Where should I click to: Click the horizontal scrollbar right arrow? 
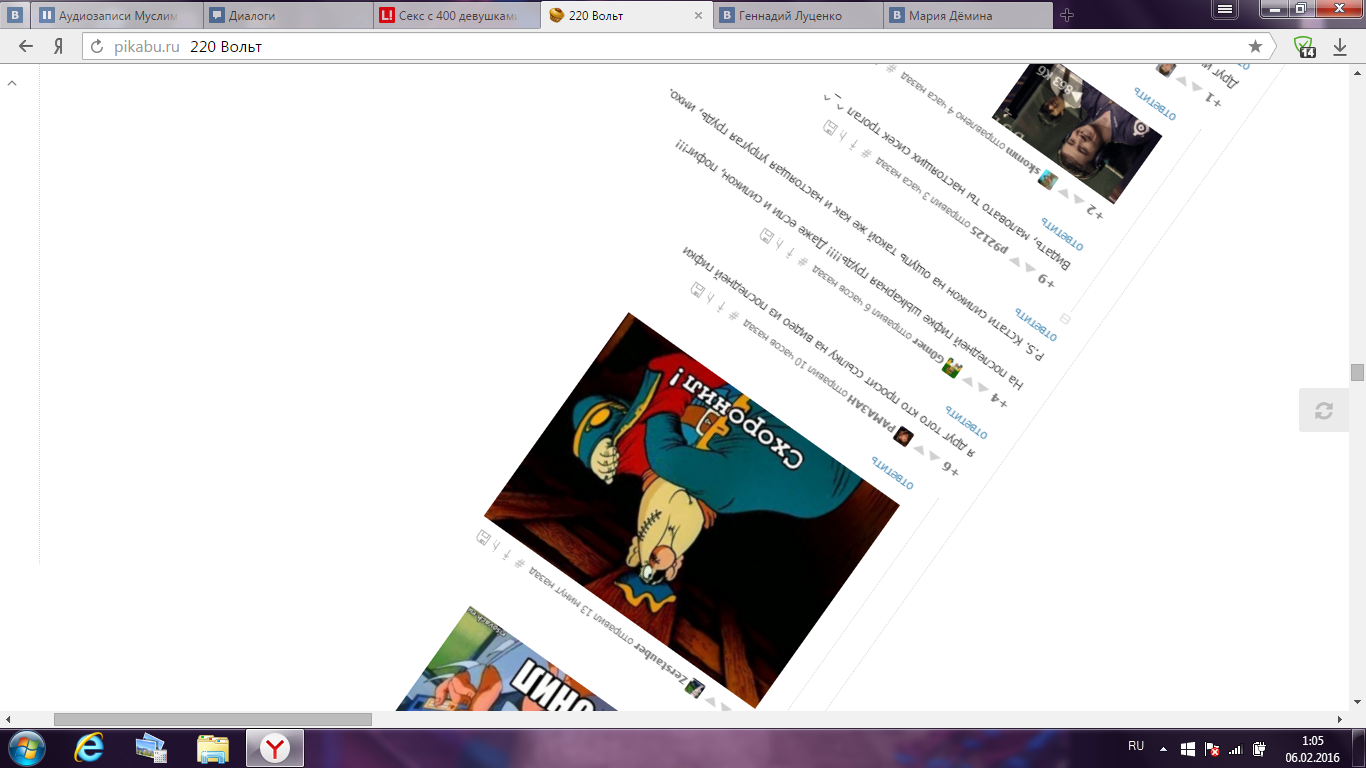pyautogui.click(x=1341, y=719)
